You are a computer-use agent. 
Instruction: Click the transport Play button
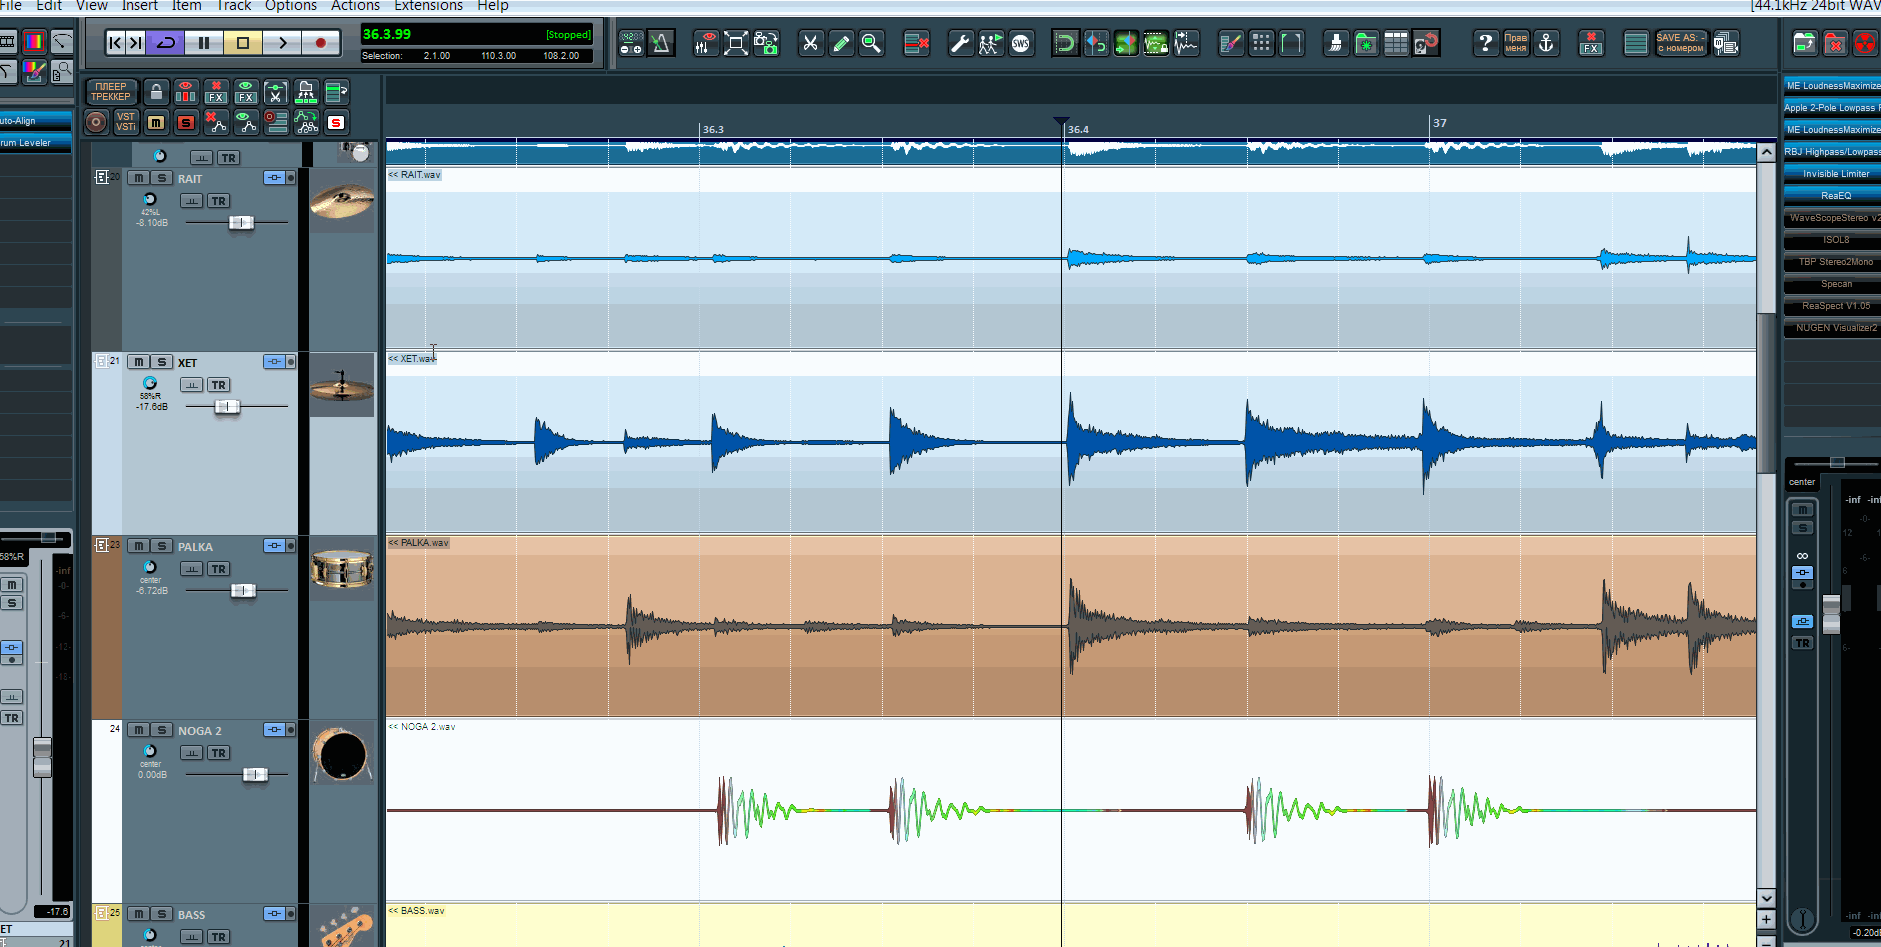pos(282,42)
